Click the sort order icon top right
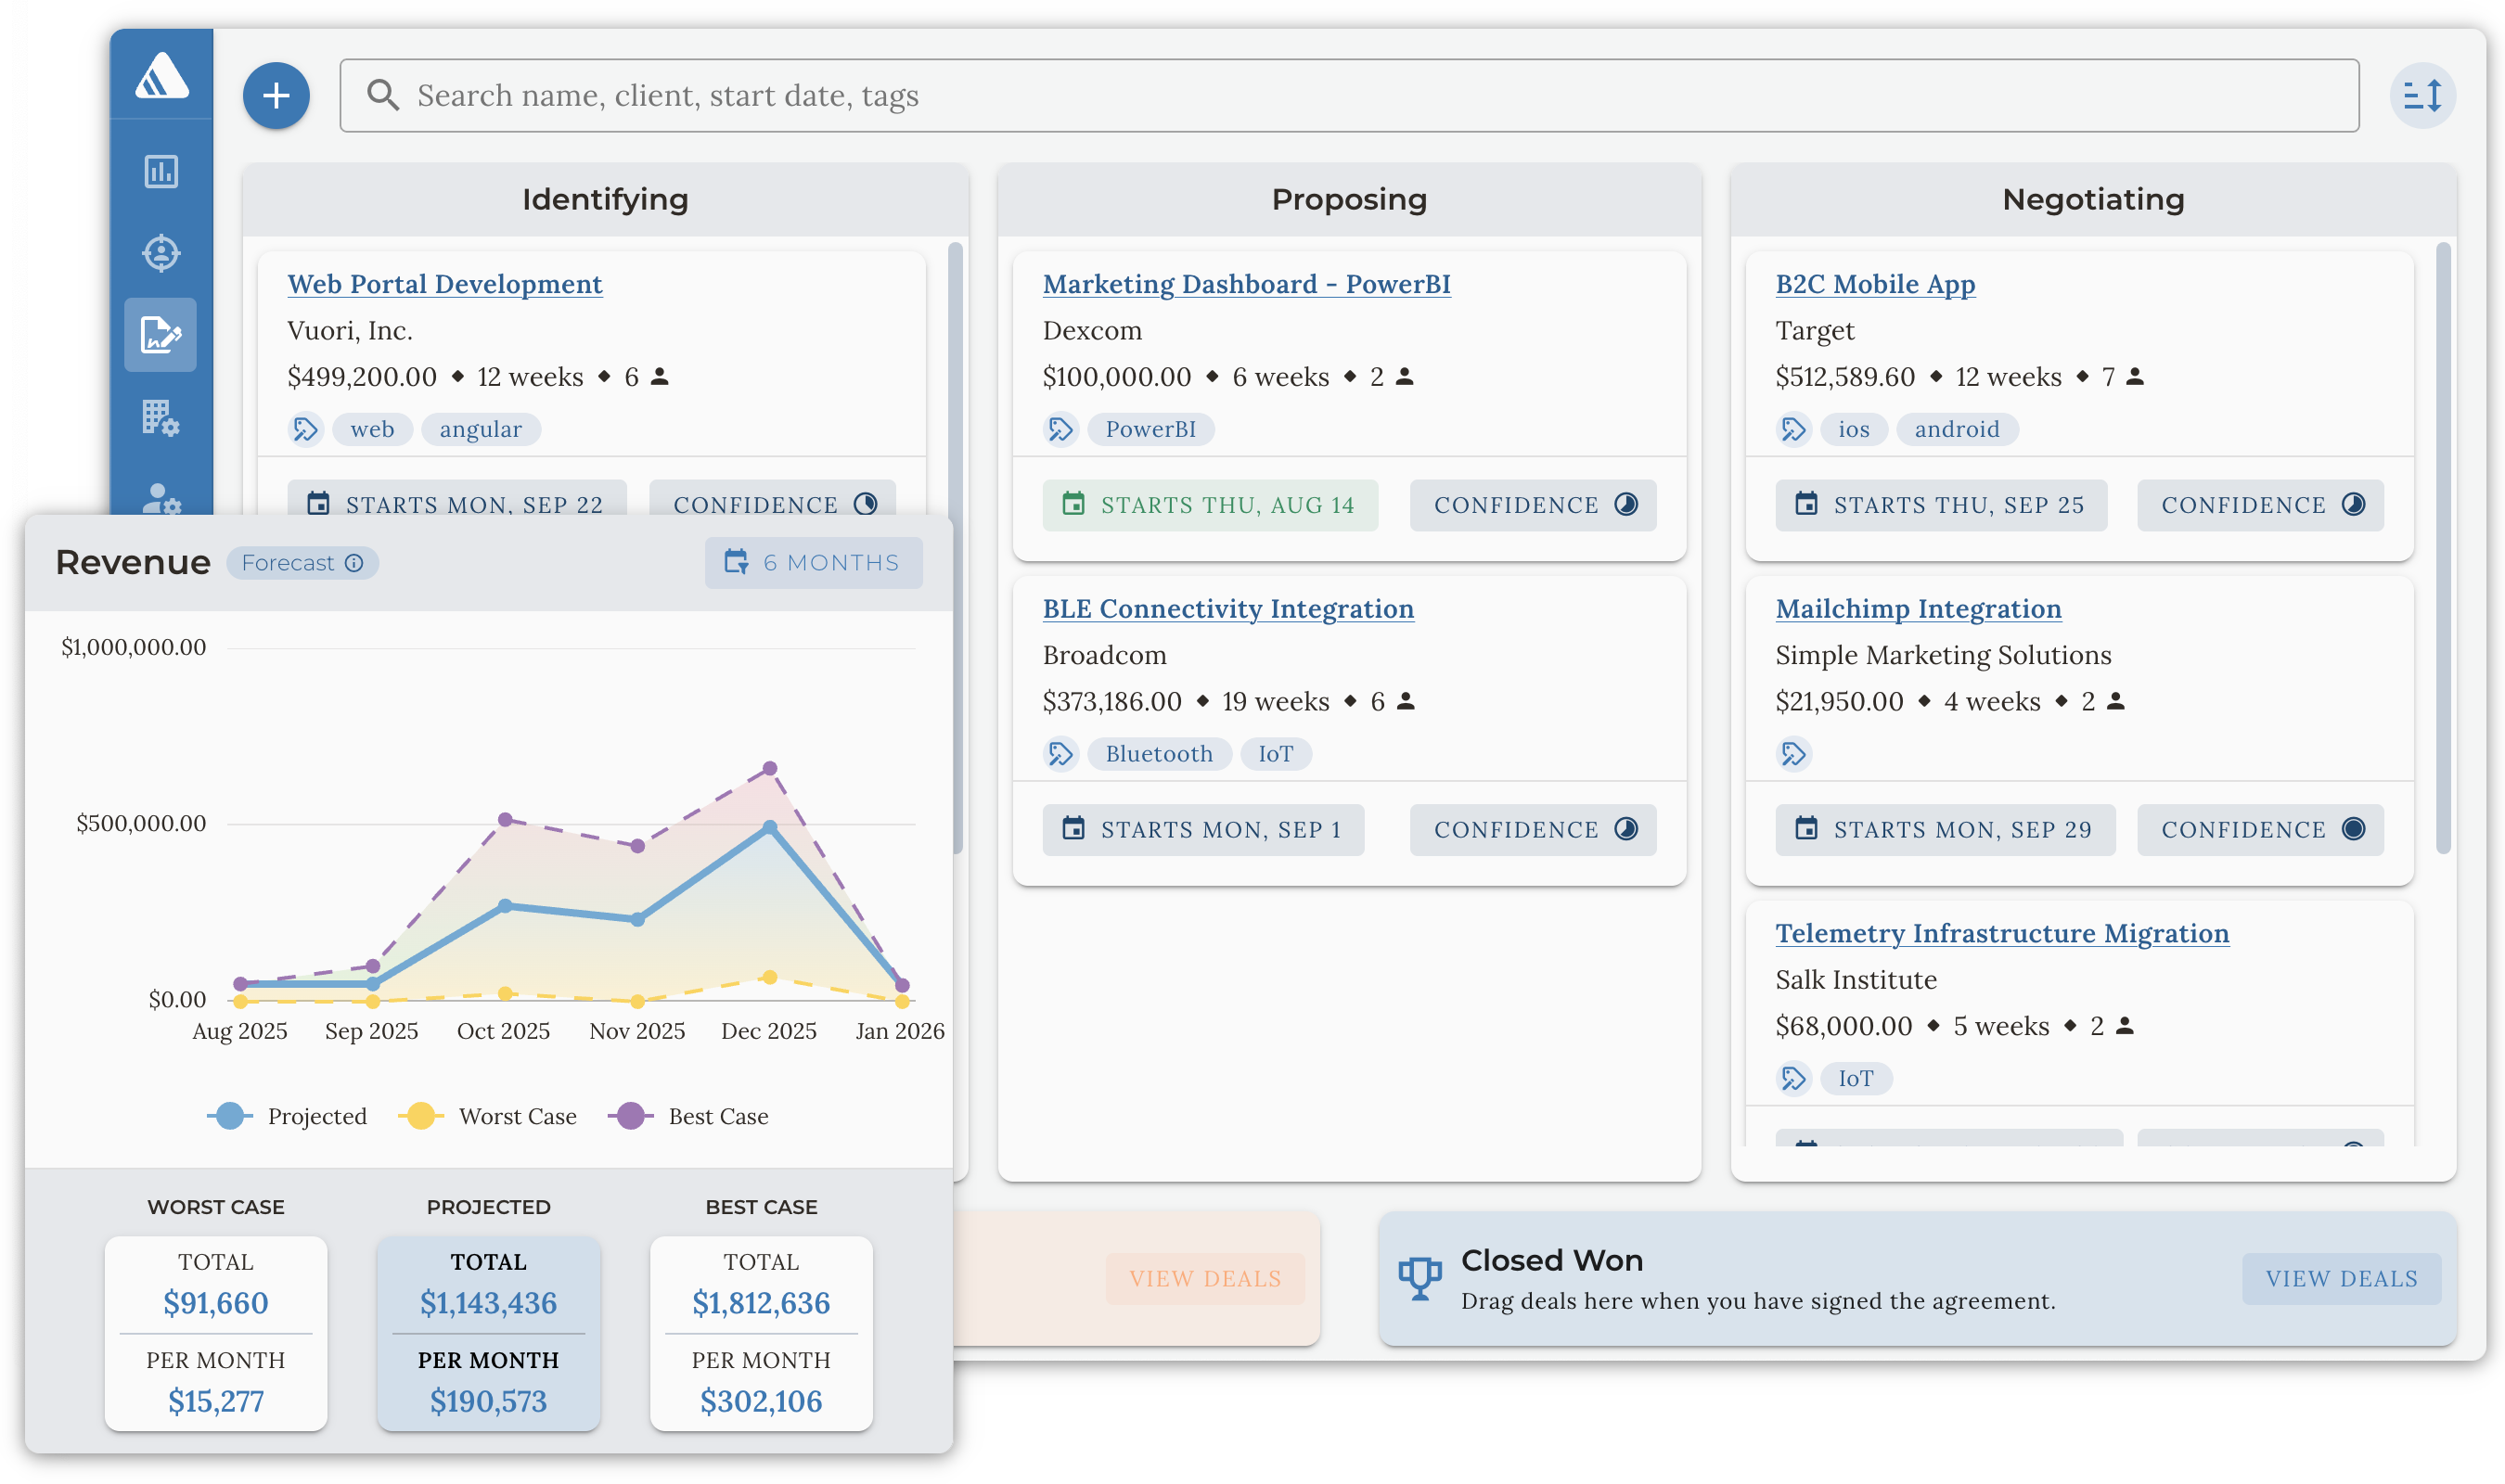This screenshot has width=2505, height=1484. click(x=2422, y=95)
